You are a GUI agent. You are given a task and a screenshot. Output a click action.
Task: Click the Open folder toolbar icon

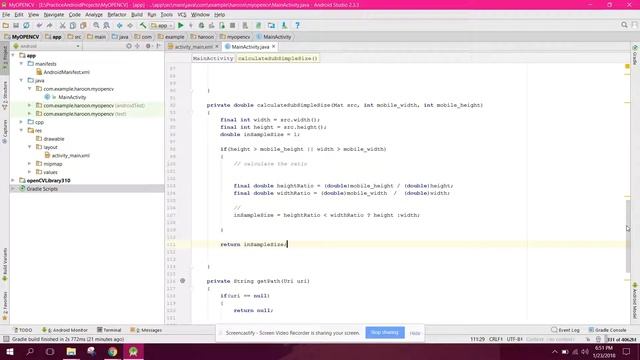[6, 25]
